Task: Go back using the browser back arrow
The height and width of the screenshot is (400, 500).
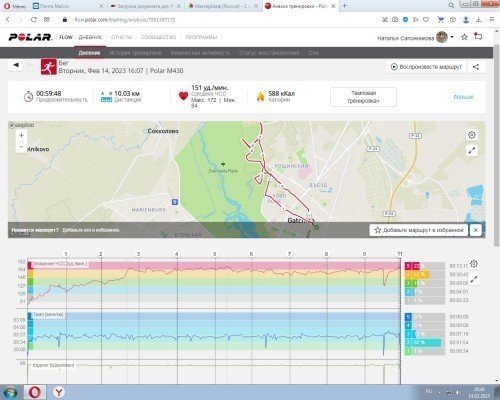Action: pos(8,20)
